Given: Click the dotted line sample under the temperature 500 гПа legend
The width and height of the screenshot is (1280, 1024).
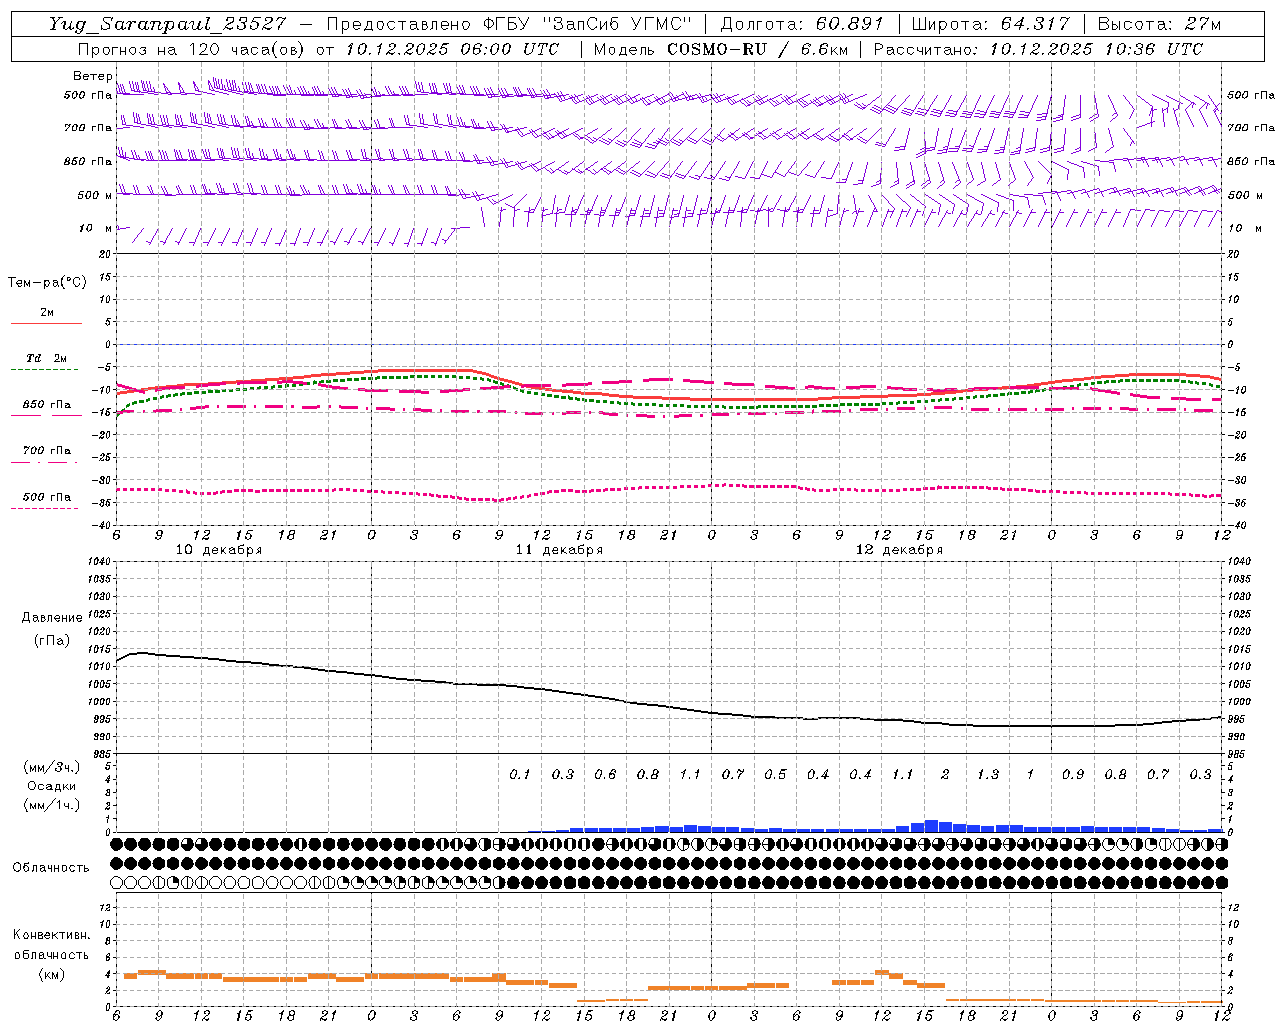Looking at the screenshot, I should [x=46, y=508].
